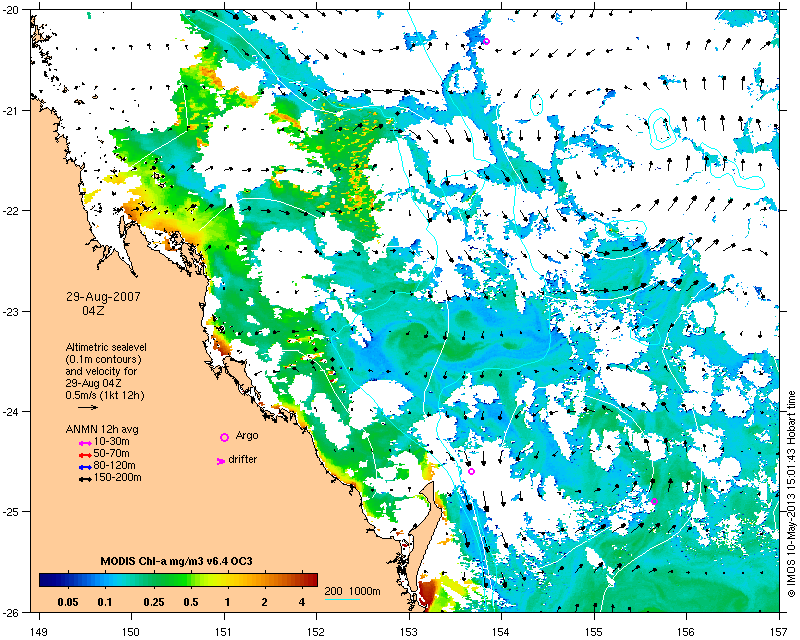The image size is (800, 640).
Task: Click the magenta drifter symbol in the legend
Action: click(x=221, y=461)
